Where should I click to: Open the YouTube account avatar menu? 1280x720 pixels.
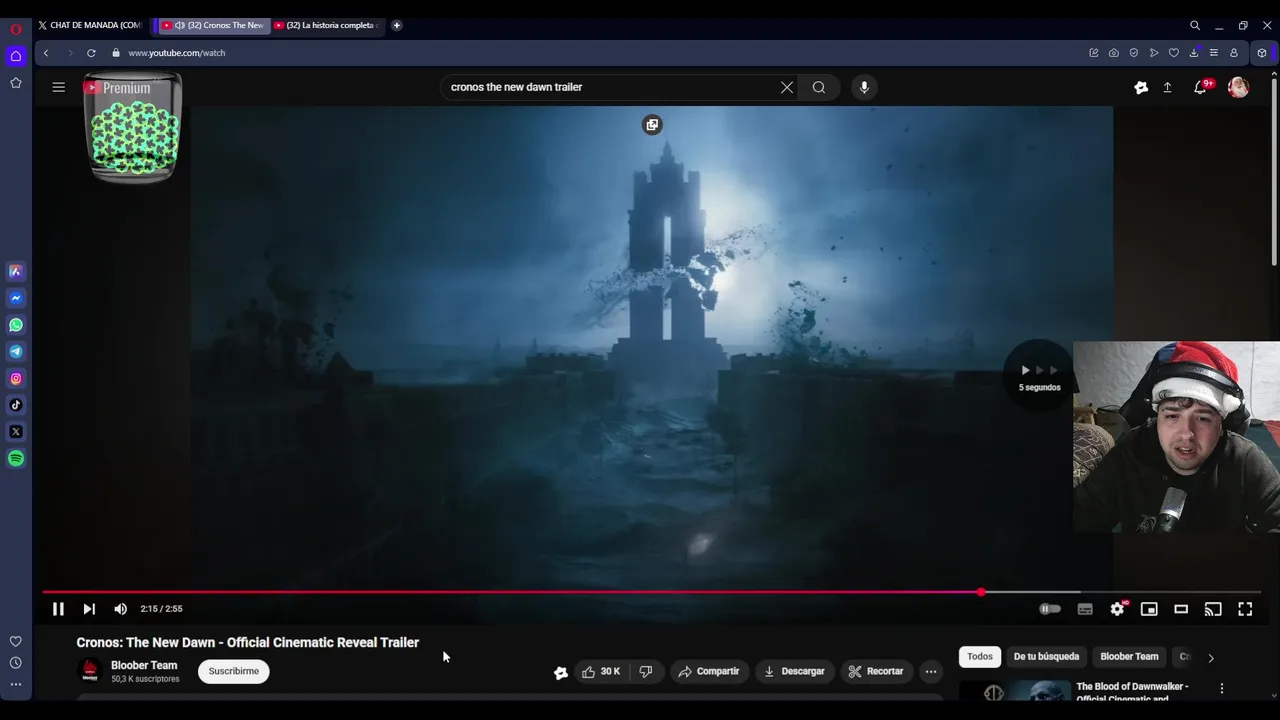pyautogui.click(x=1238, y=87)
